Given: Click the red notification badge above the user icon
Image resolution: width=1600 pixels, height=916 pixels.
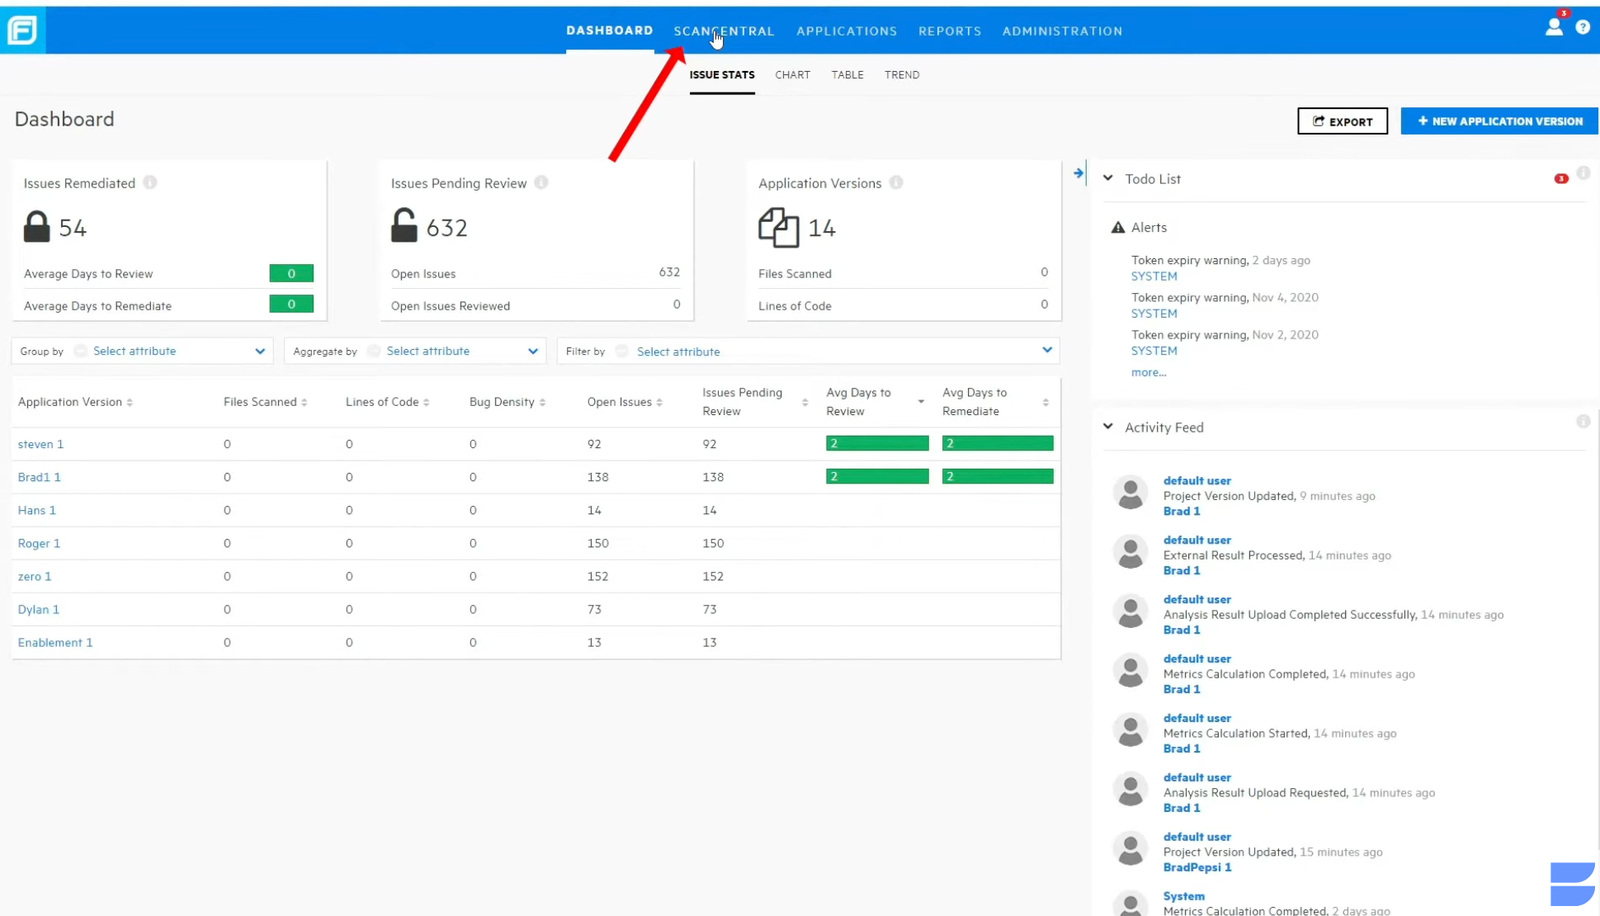Looking at the screenshot, I should click(1562, 12).
